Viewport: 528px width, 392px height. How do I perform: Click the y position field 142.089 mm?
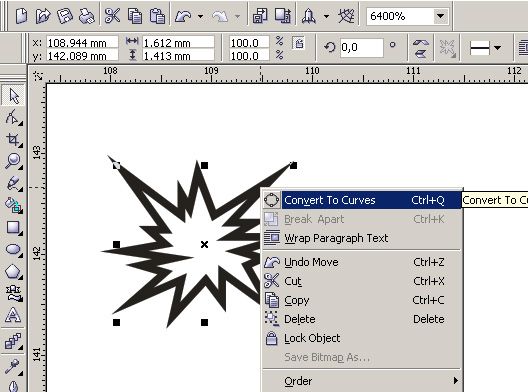click(x=82, y=56)
